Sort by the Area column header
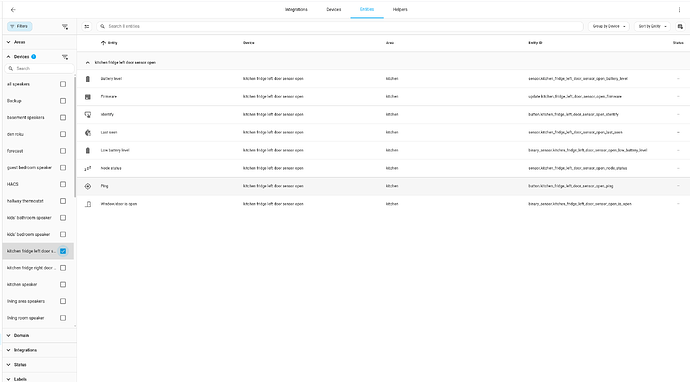The width and height of the screenshot is (690, 382). (x=390, y=43)
